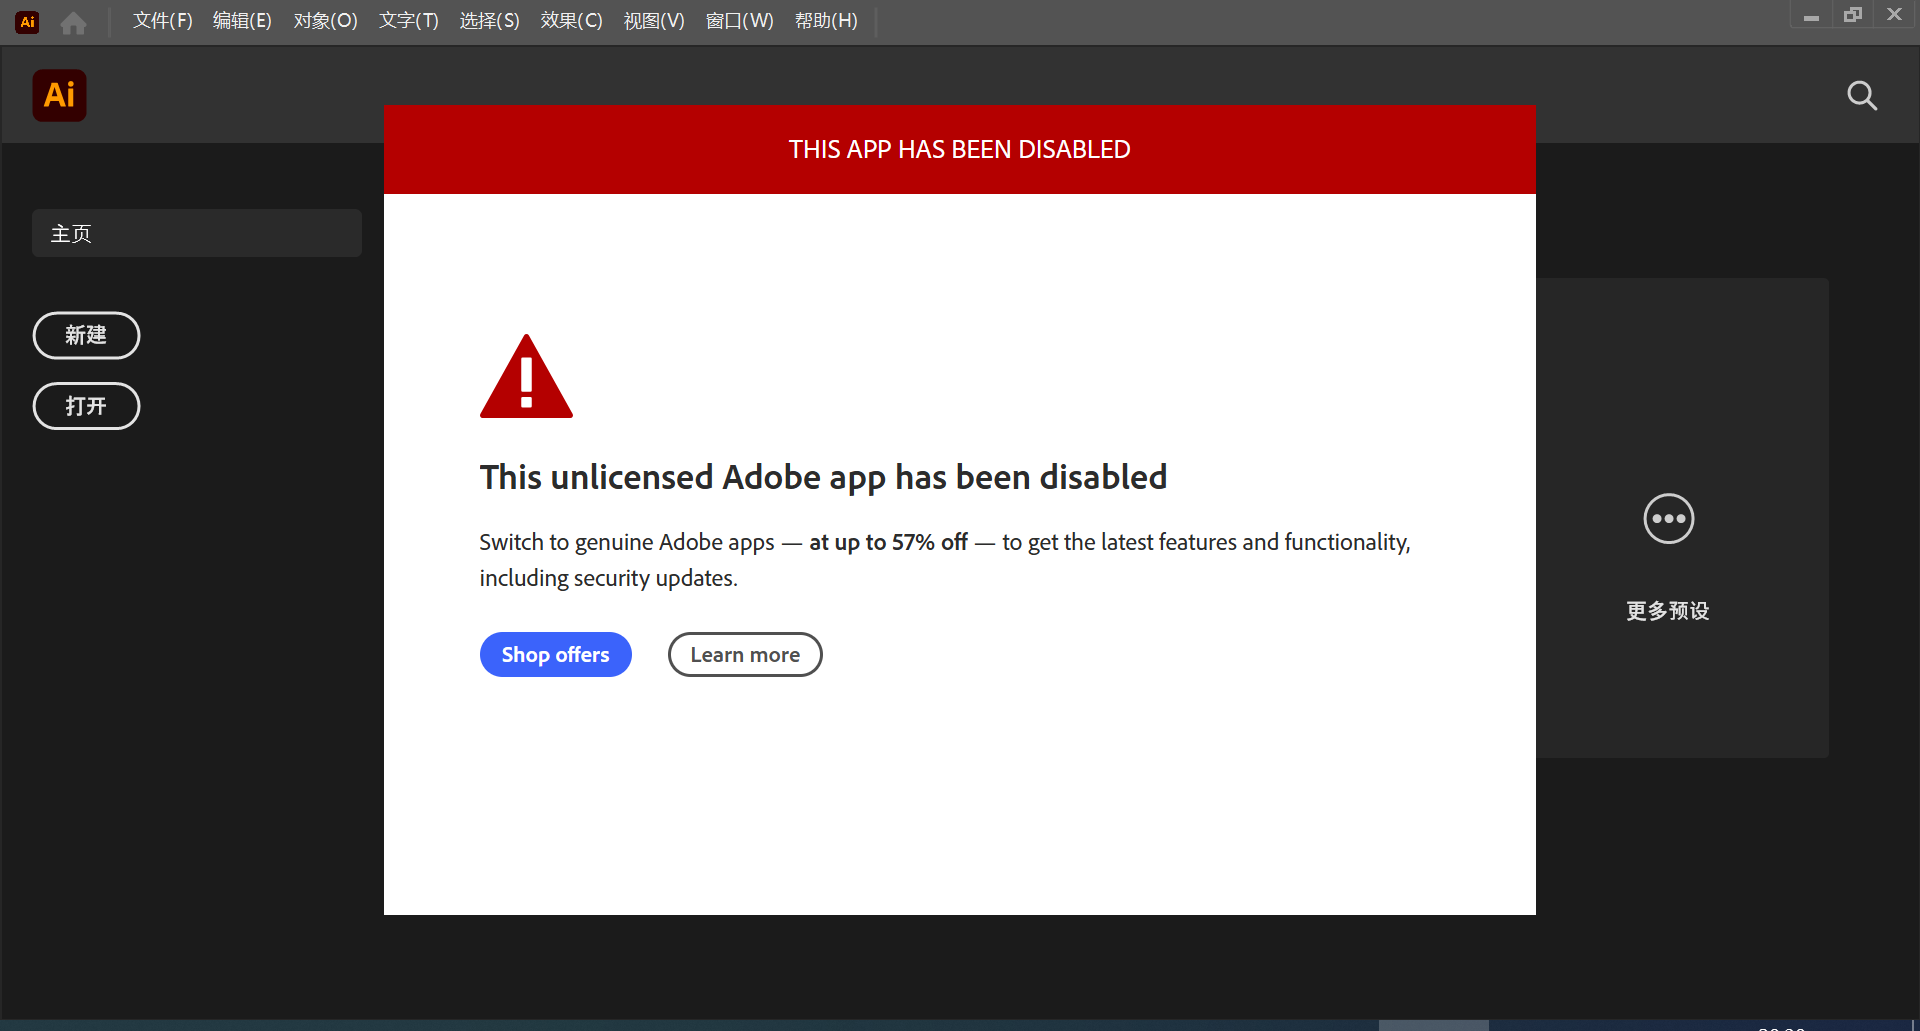This screenshot has width=1920, height=1031.
Task: Click the small Ai logo in title bar
Action: pyautogui.click(x=28, y=22)
